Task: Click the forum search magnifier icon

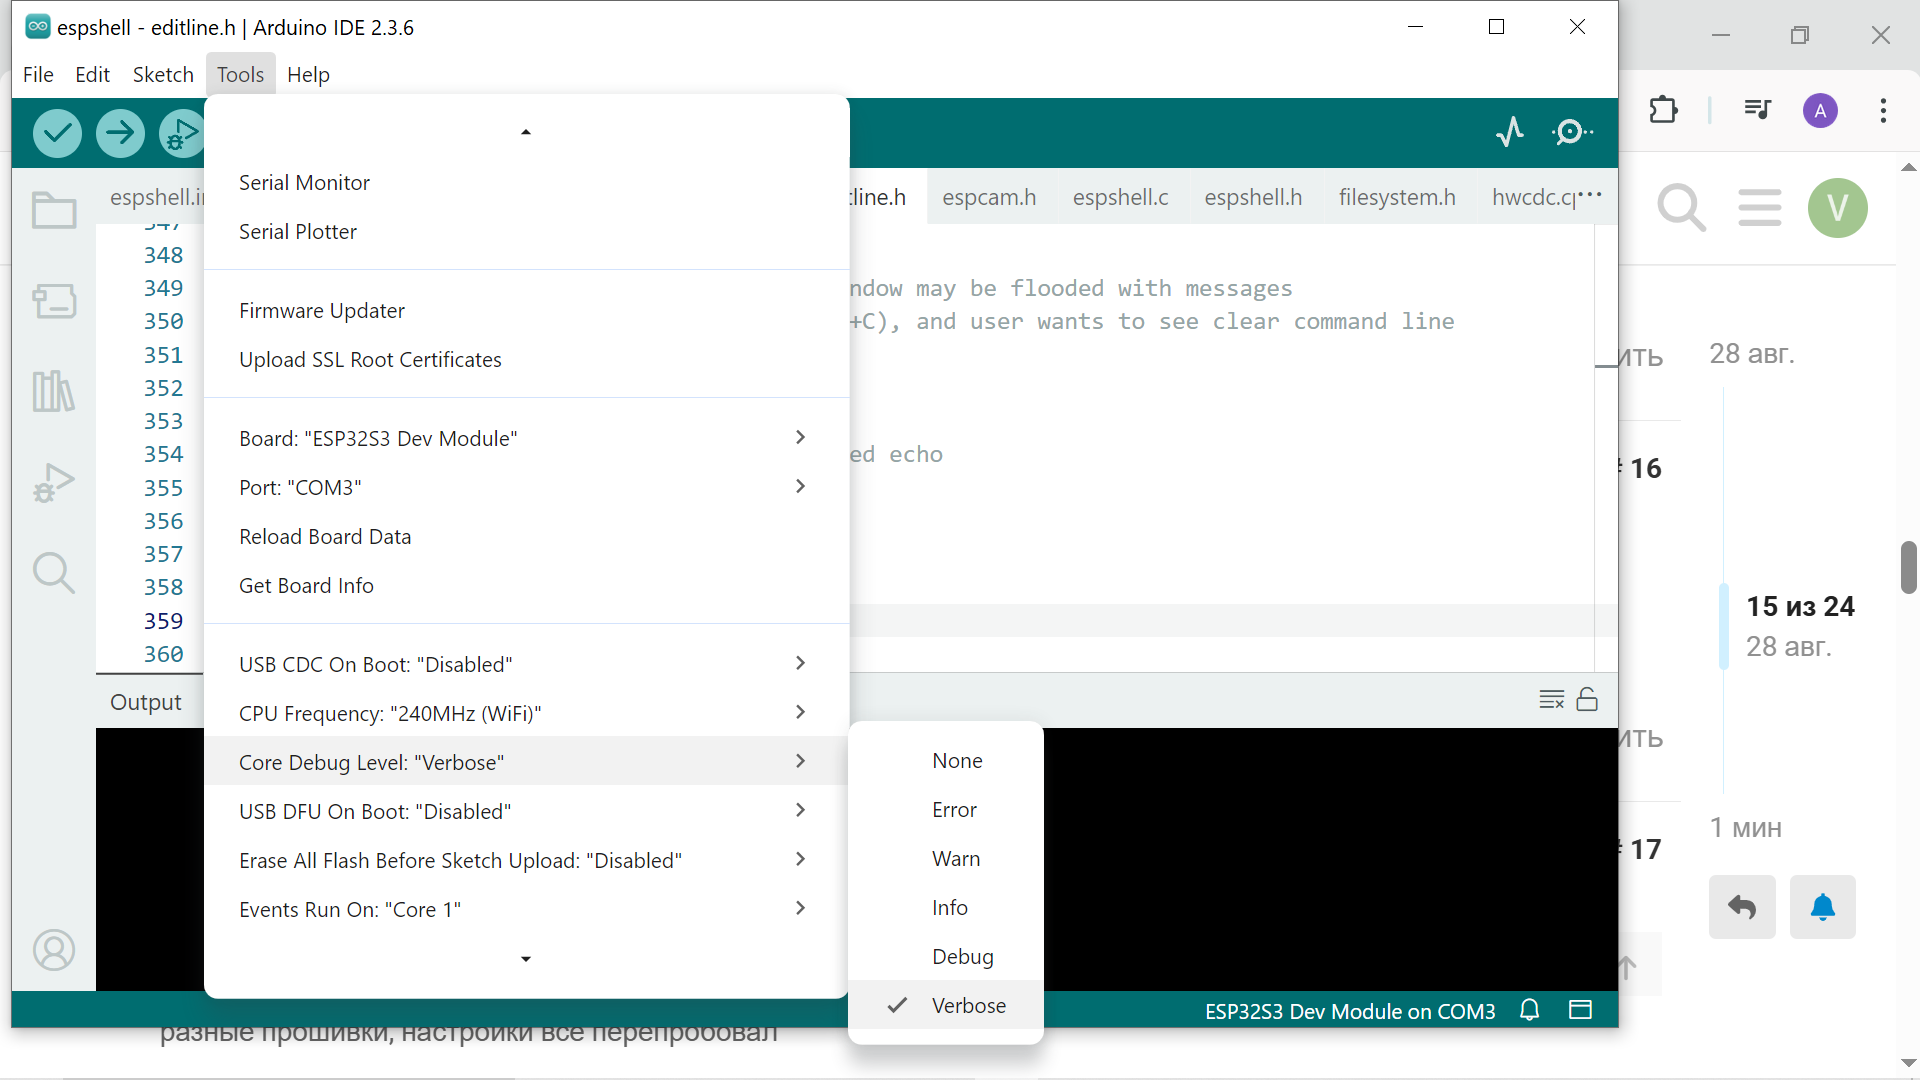Action: point(1681,208)
